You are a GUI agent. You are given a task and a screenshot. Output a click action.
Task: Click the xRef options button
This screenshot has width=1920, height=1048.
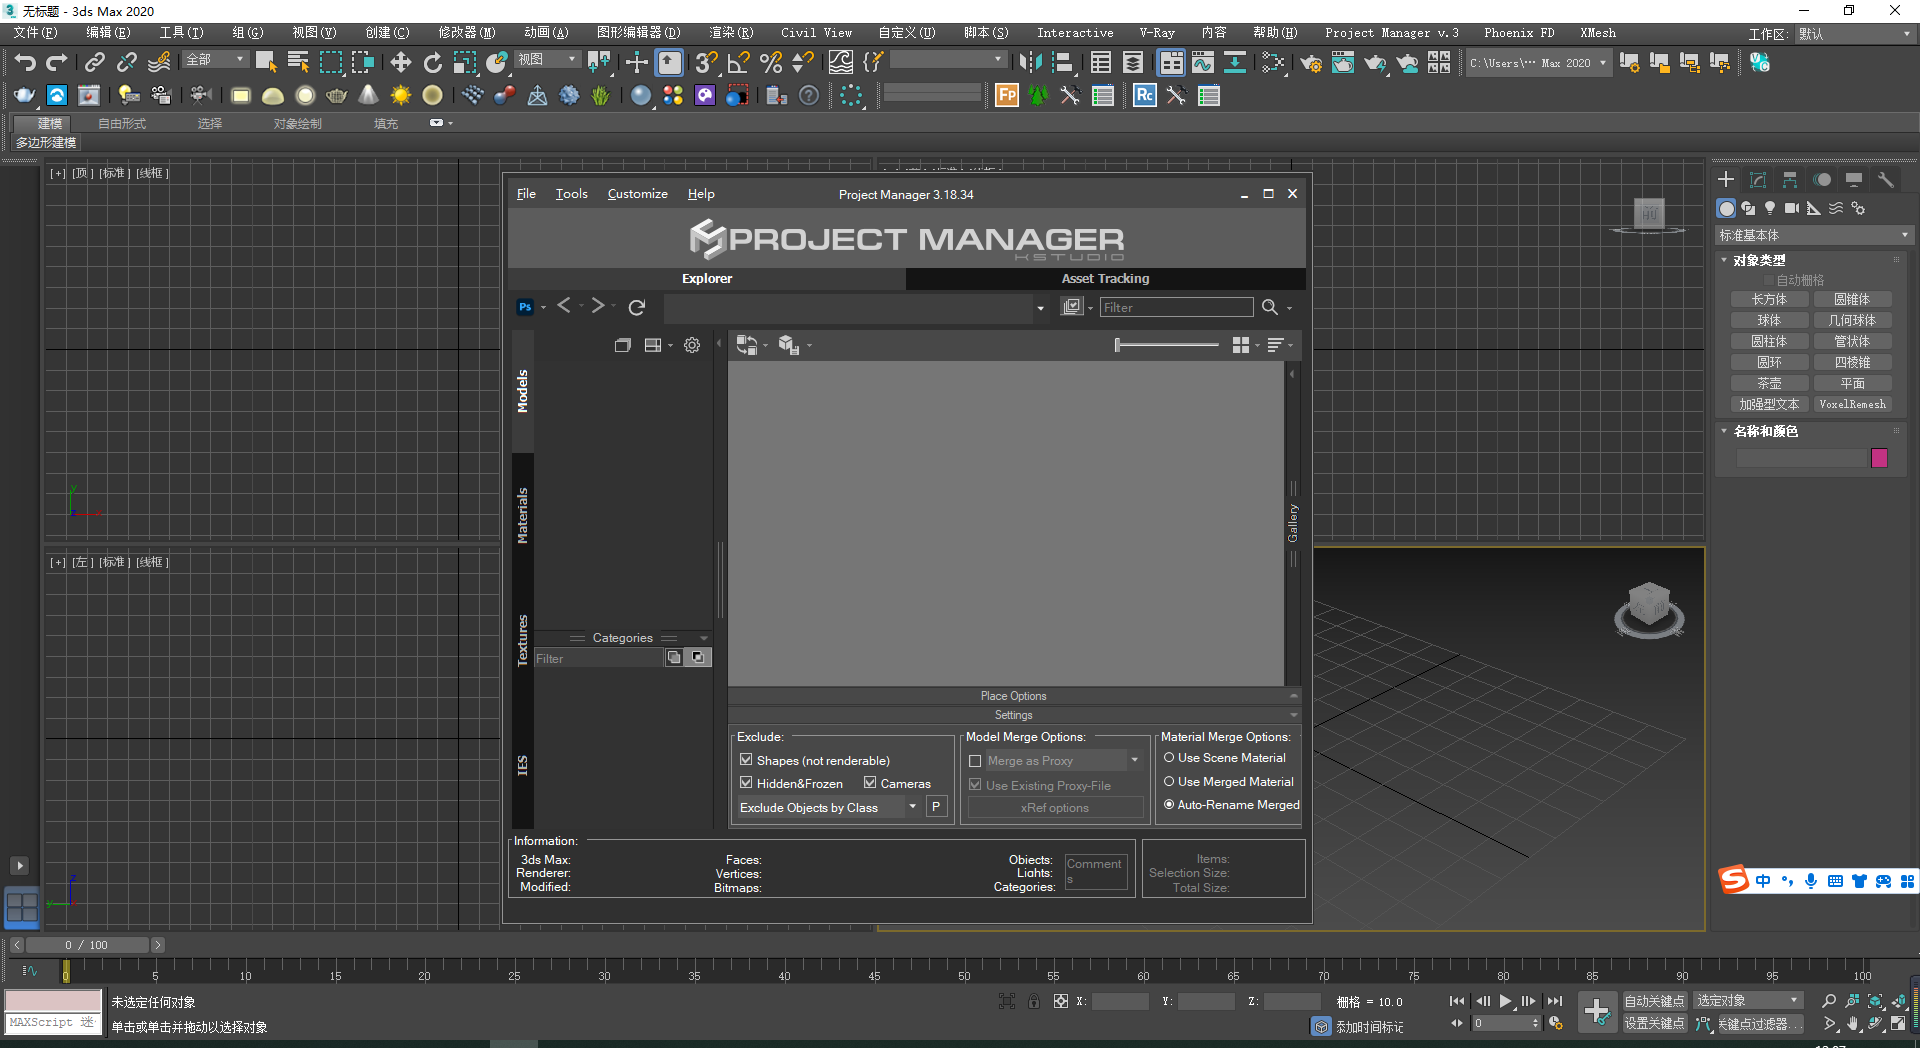click(x=1055, y=808)
